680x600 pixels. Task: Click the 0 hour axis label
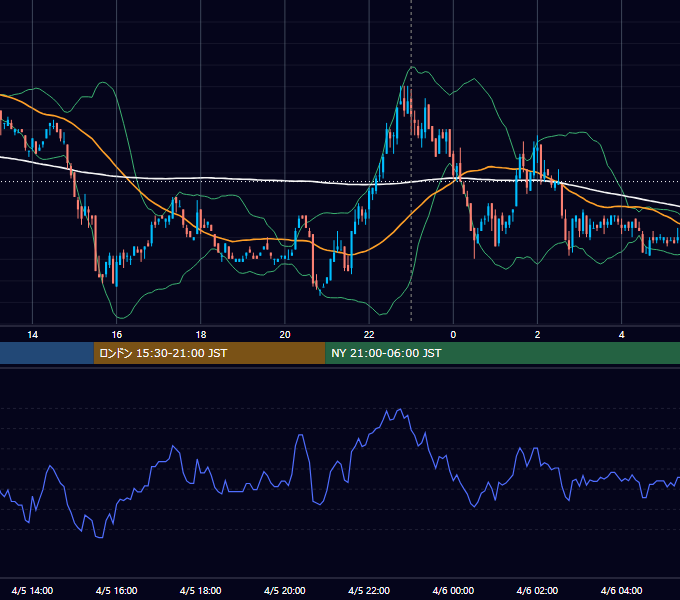(453, 335)
